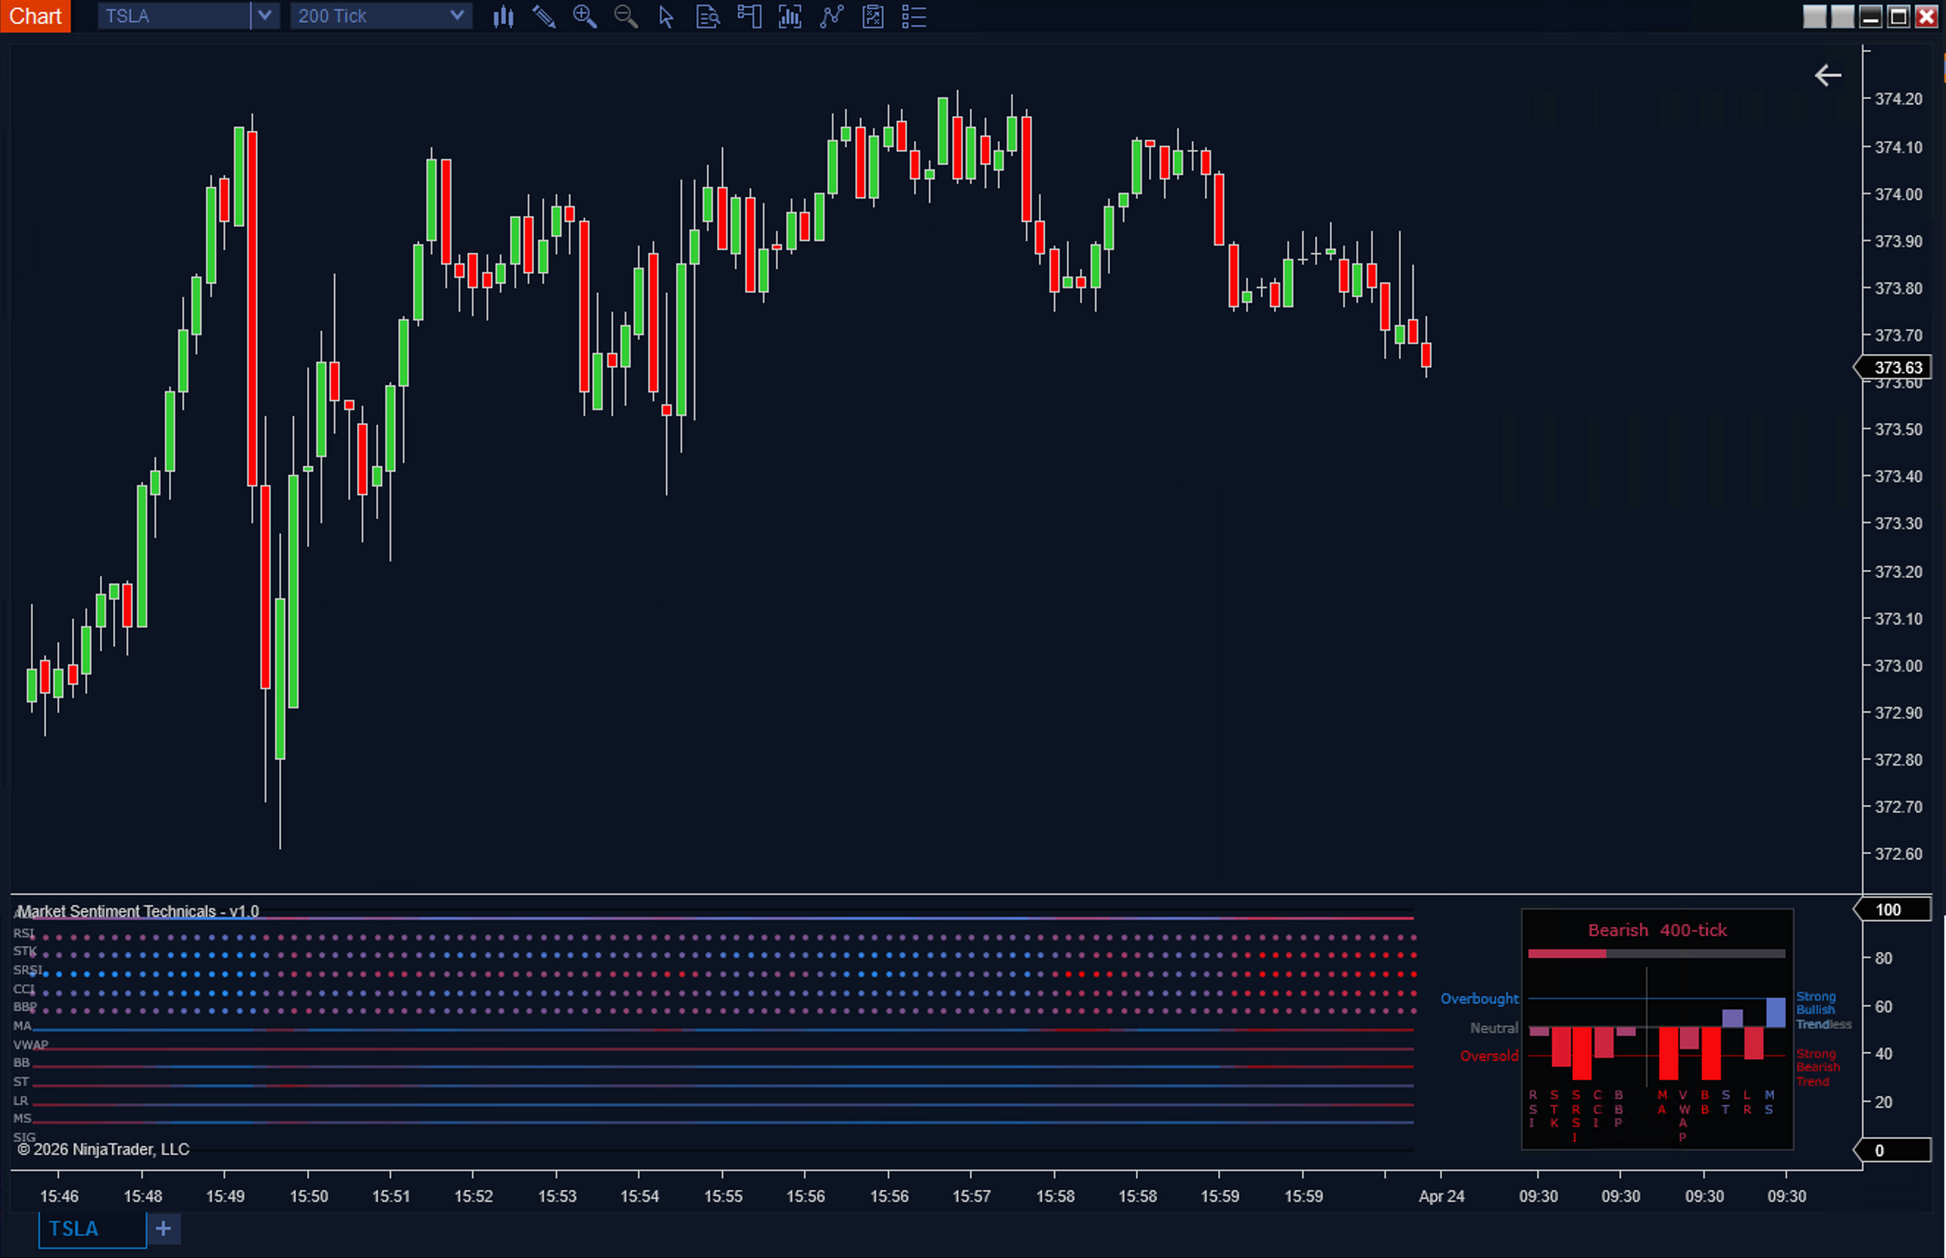Open the 200 Tick interval dropdown
The width and height of the screenshot is (1946, 1258).
coord(380,16)
